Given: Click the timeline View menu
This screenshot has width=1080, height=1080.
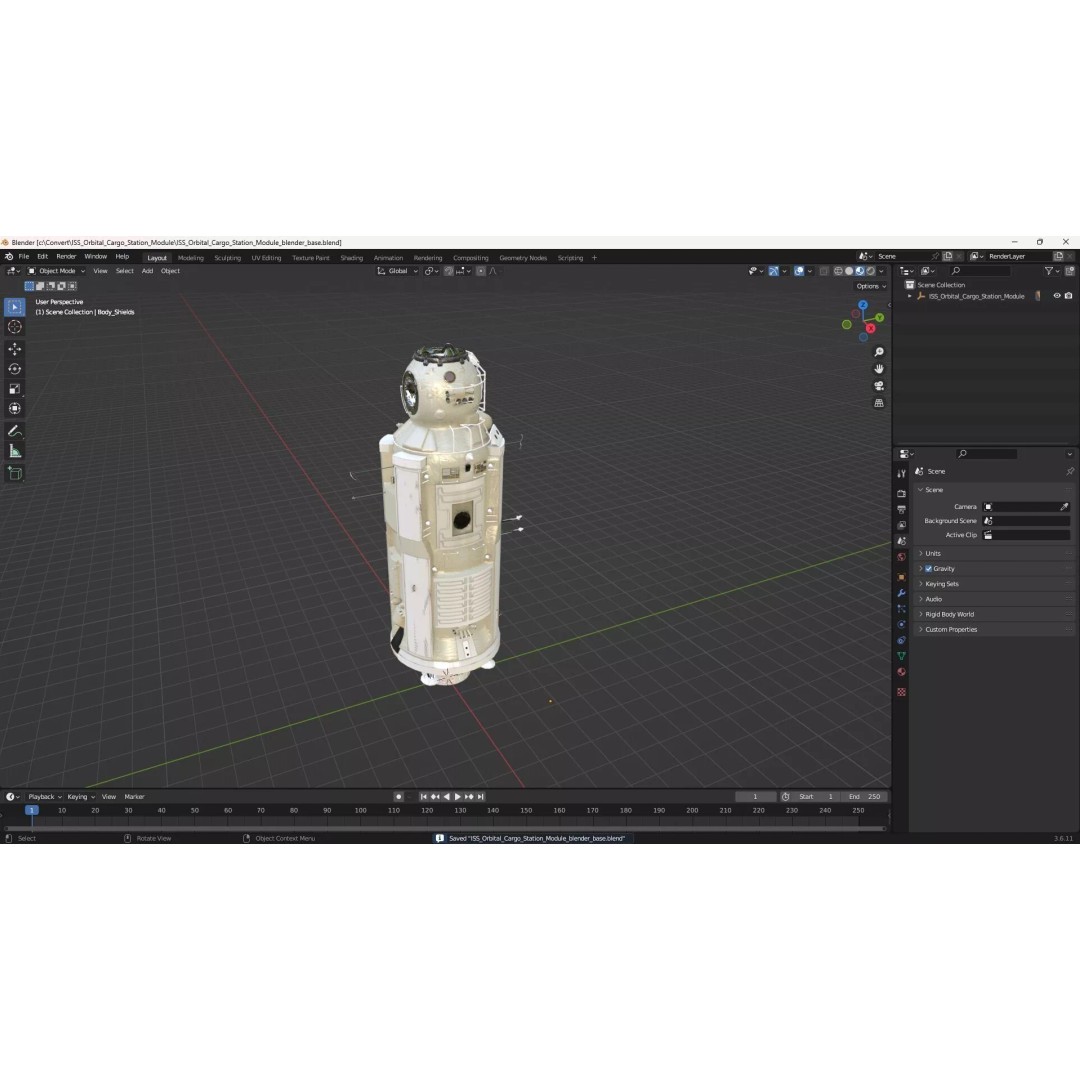Looking at the screenshot, I should point(109,797).
